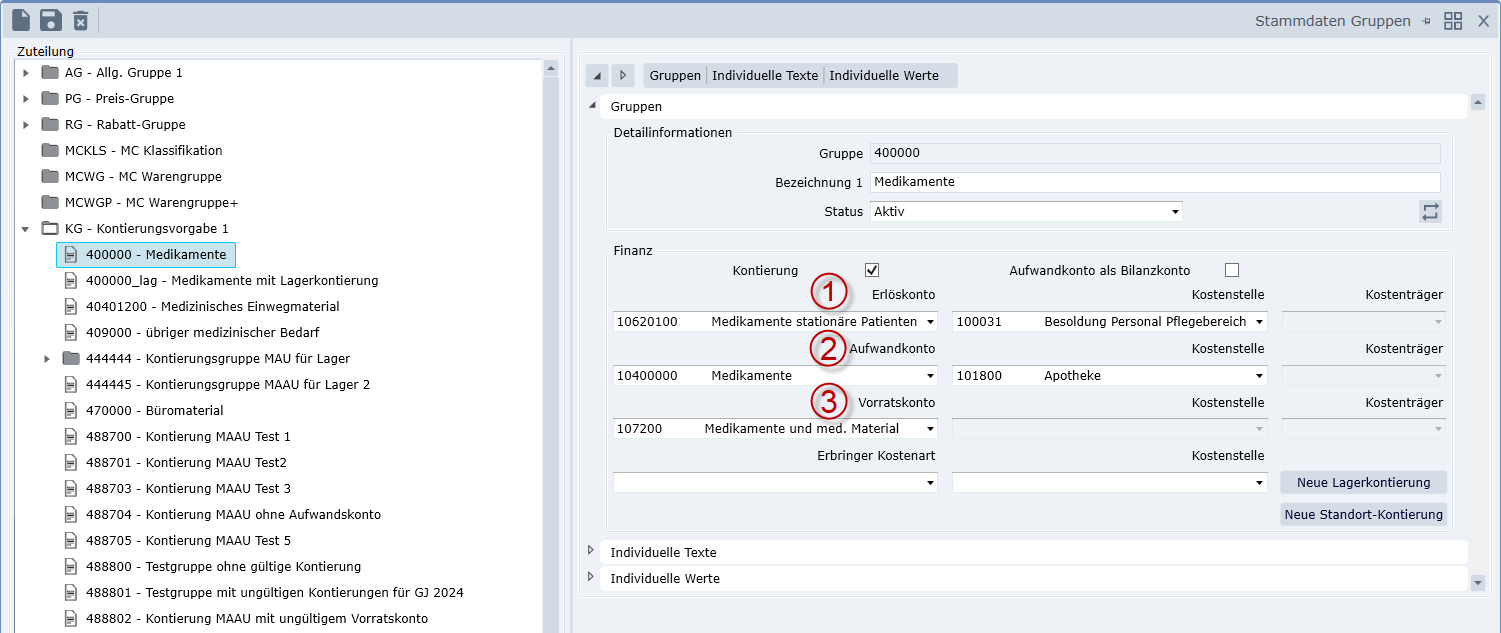Screen dimensions: 1501x633
Task: Click the delete trash icon in toolbar
Action: [81, 20]
